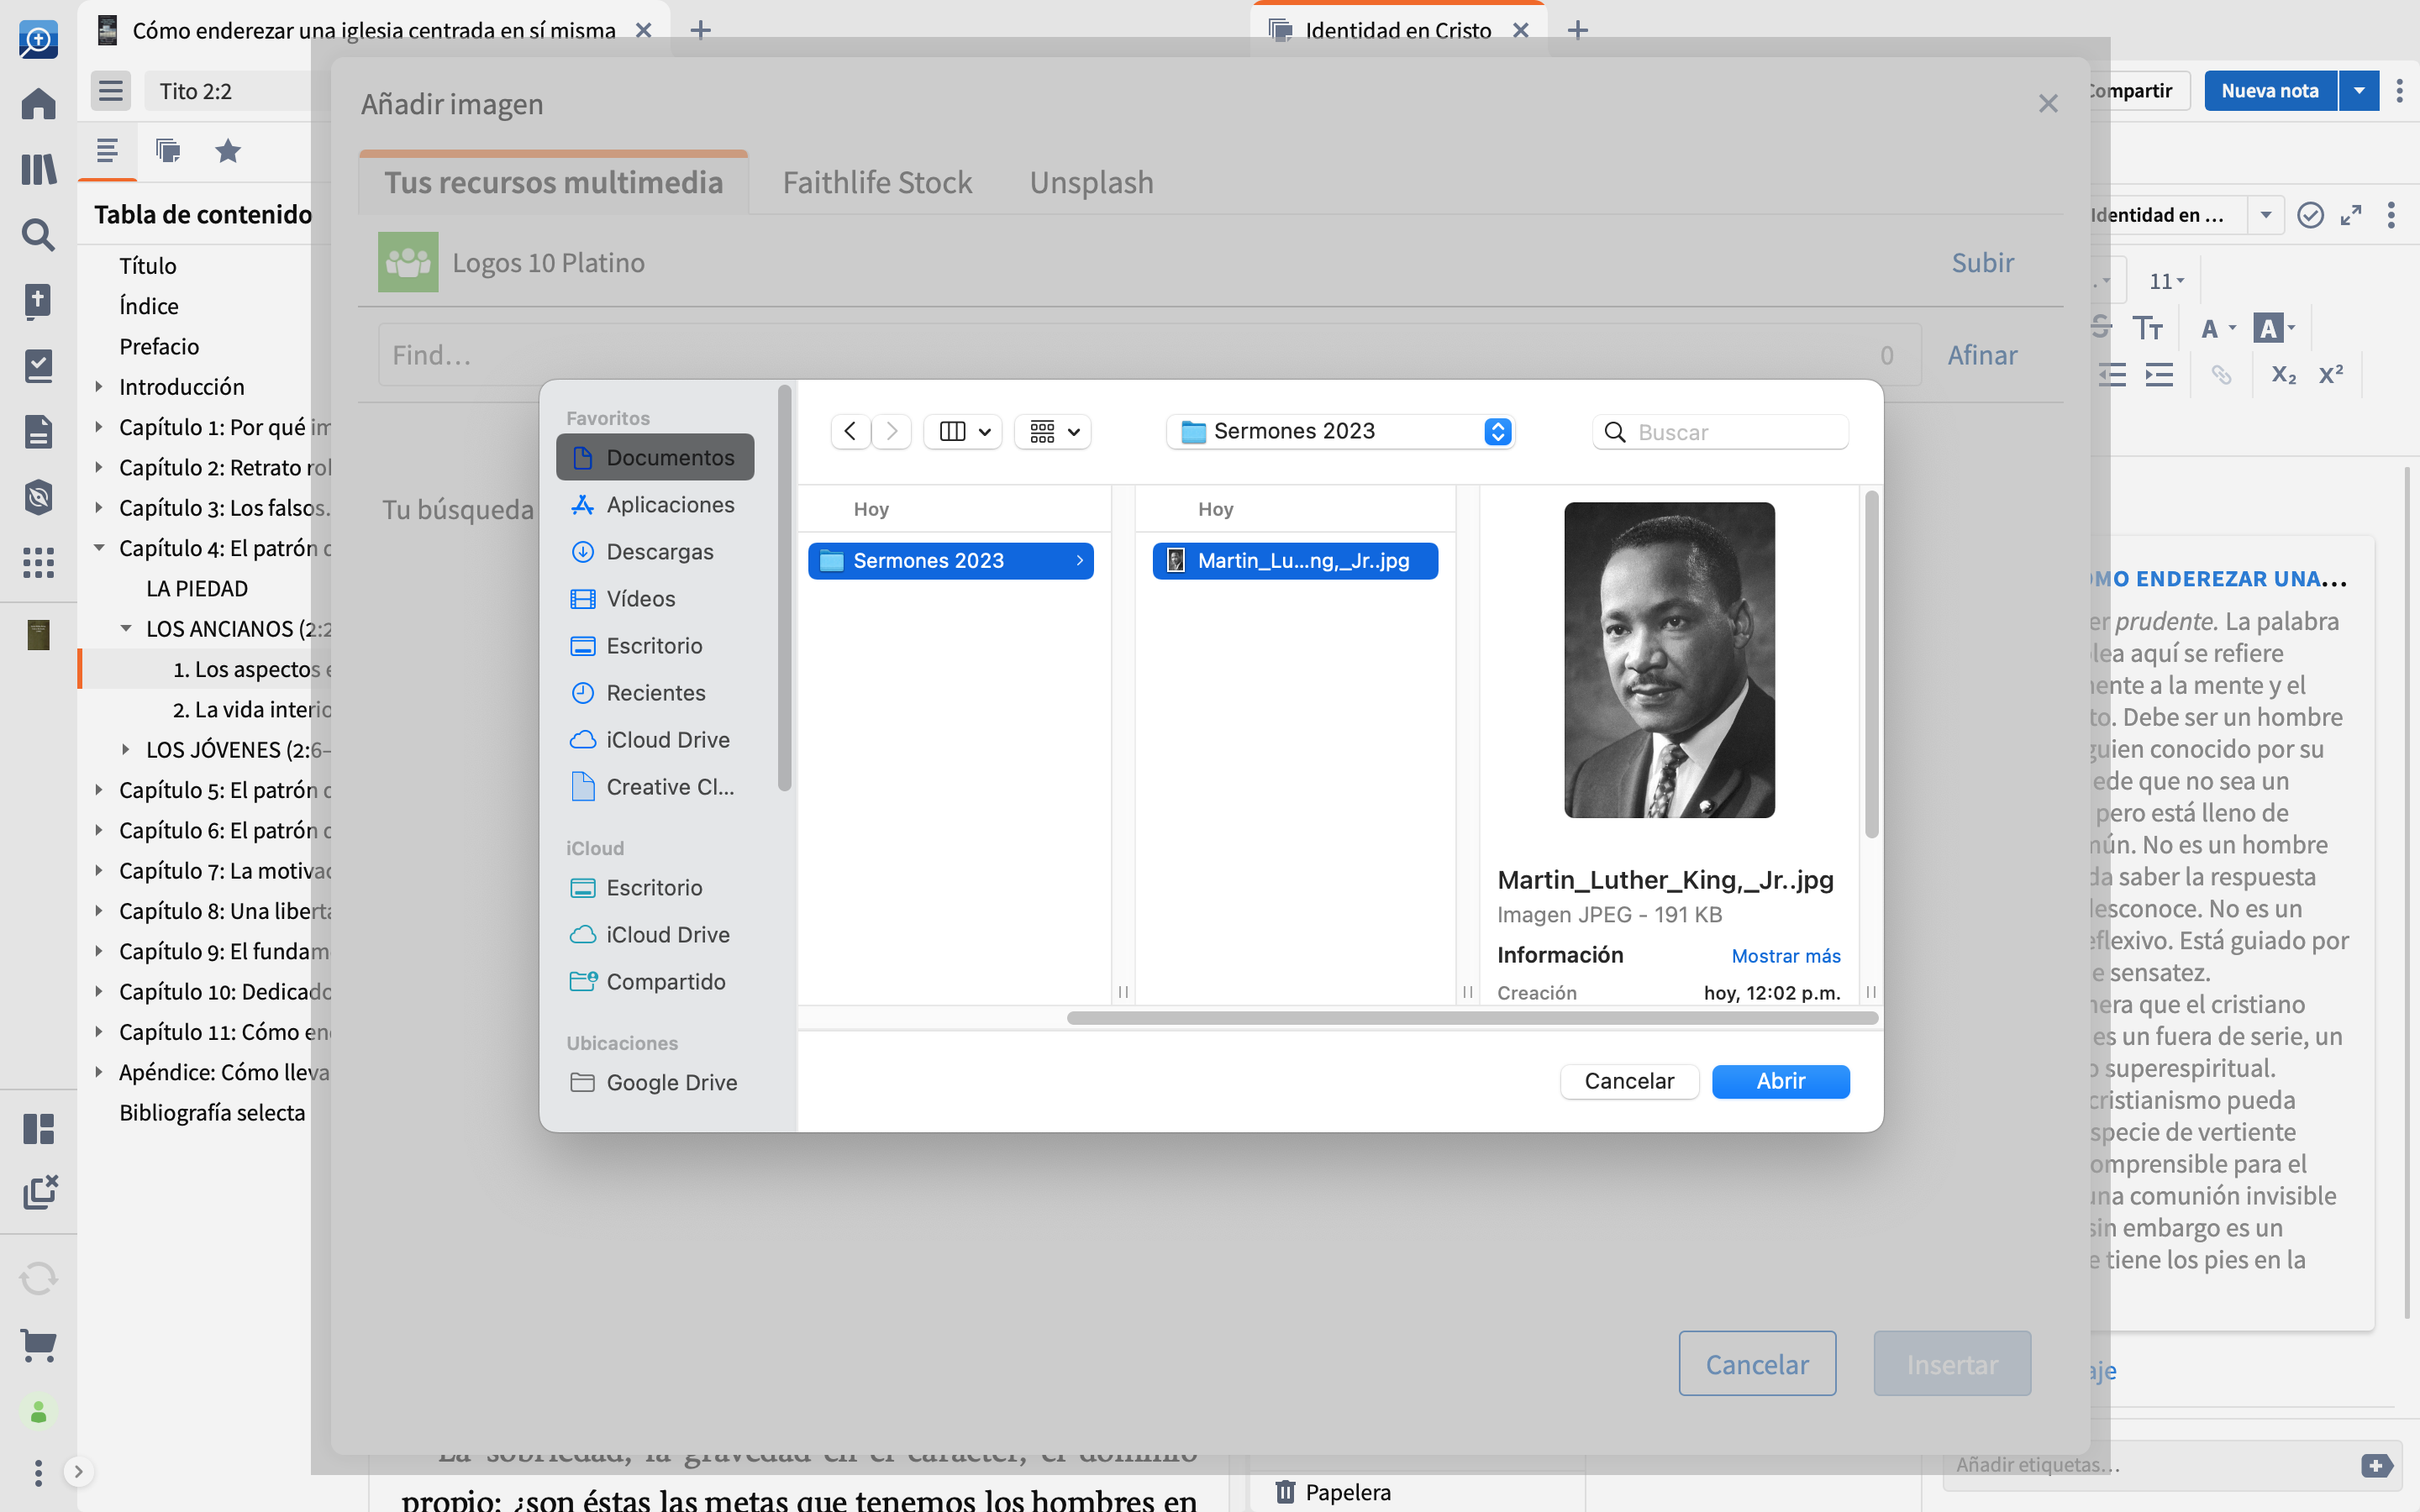Go back in file dialog

point(850,431)
